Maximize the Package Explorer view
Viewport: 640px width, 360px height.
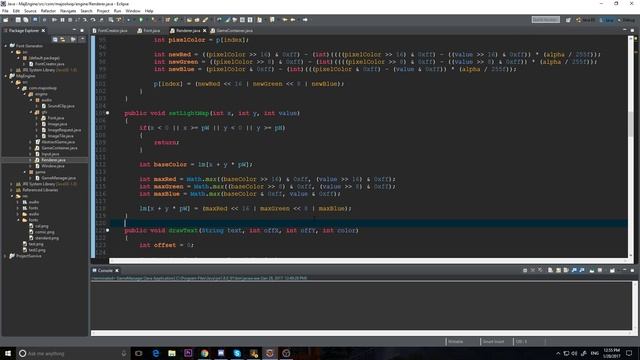(x=82, y=30)
